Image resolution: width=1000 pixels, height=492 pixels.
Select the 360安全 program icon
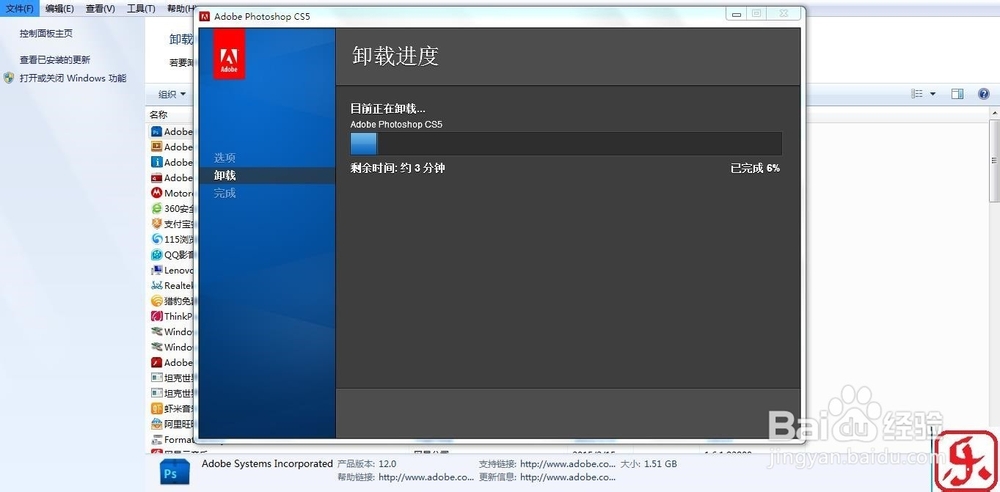(x=156, y=208)
